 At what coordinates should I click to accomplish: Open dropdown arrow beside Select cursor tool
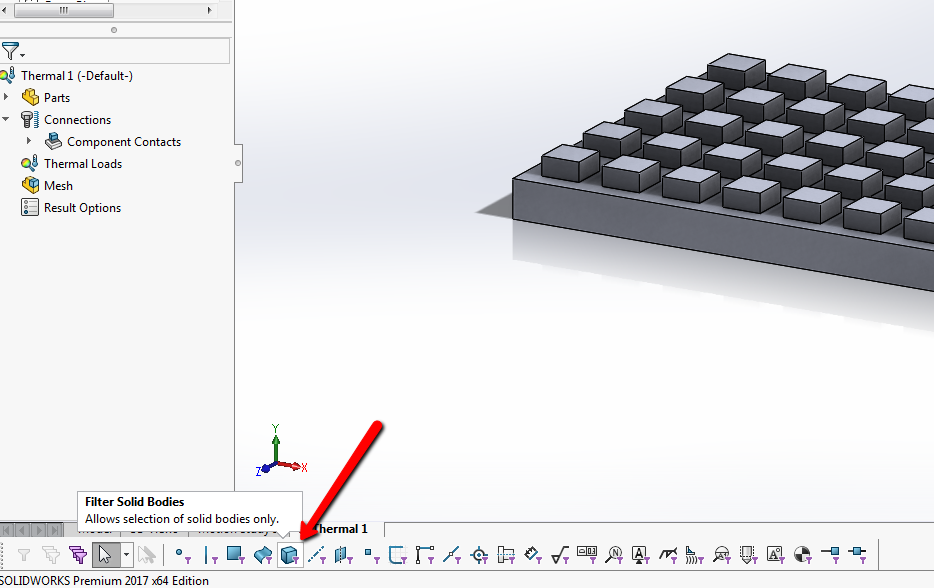(126, 555)
